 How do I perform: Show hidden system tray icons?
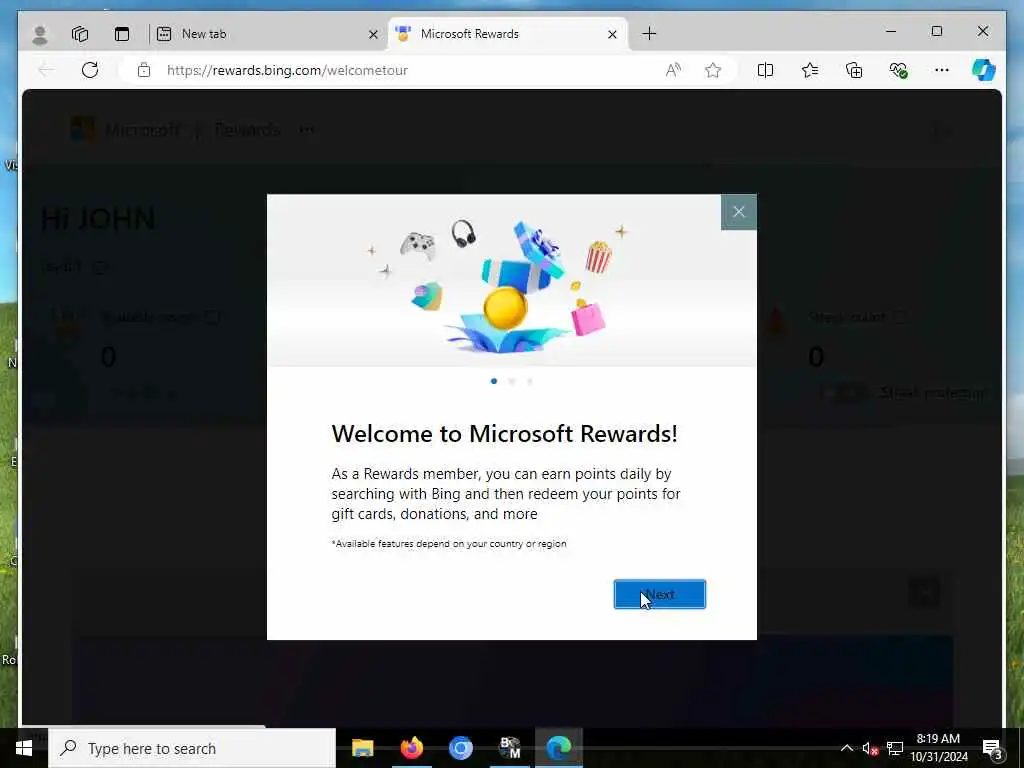846,748
